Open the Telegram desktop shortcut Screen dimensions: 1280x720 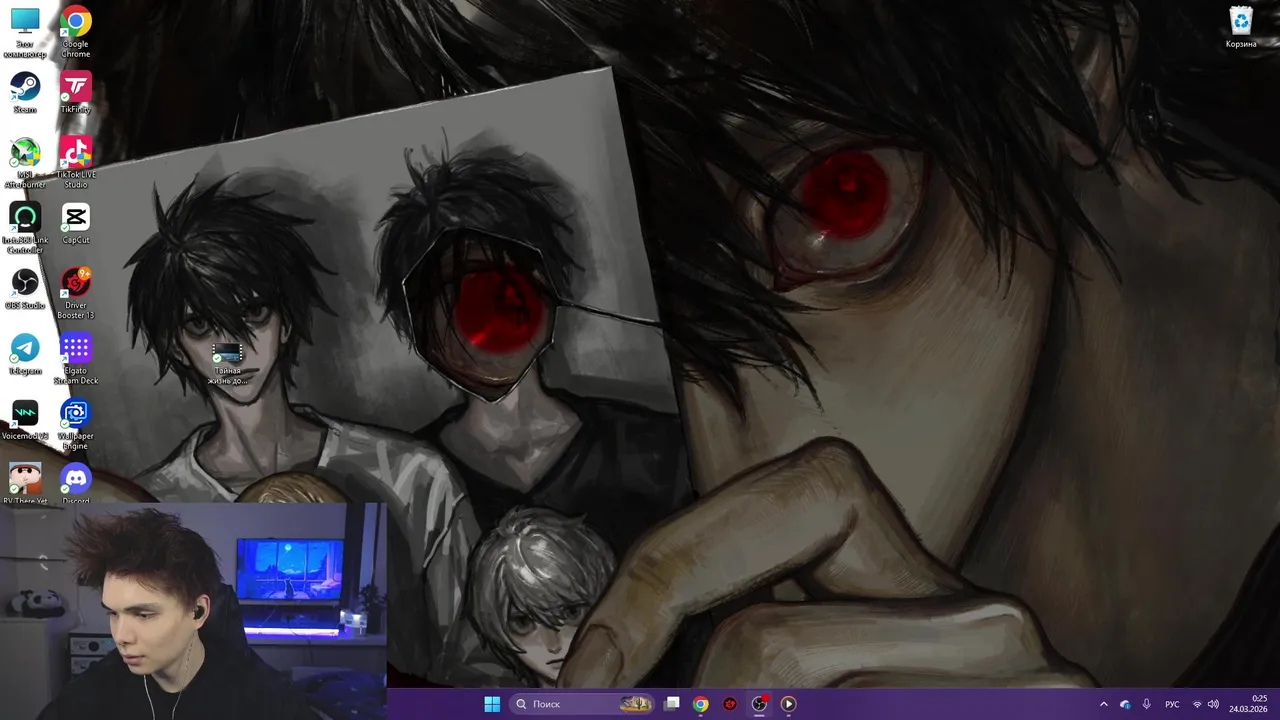25,354
